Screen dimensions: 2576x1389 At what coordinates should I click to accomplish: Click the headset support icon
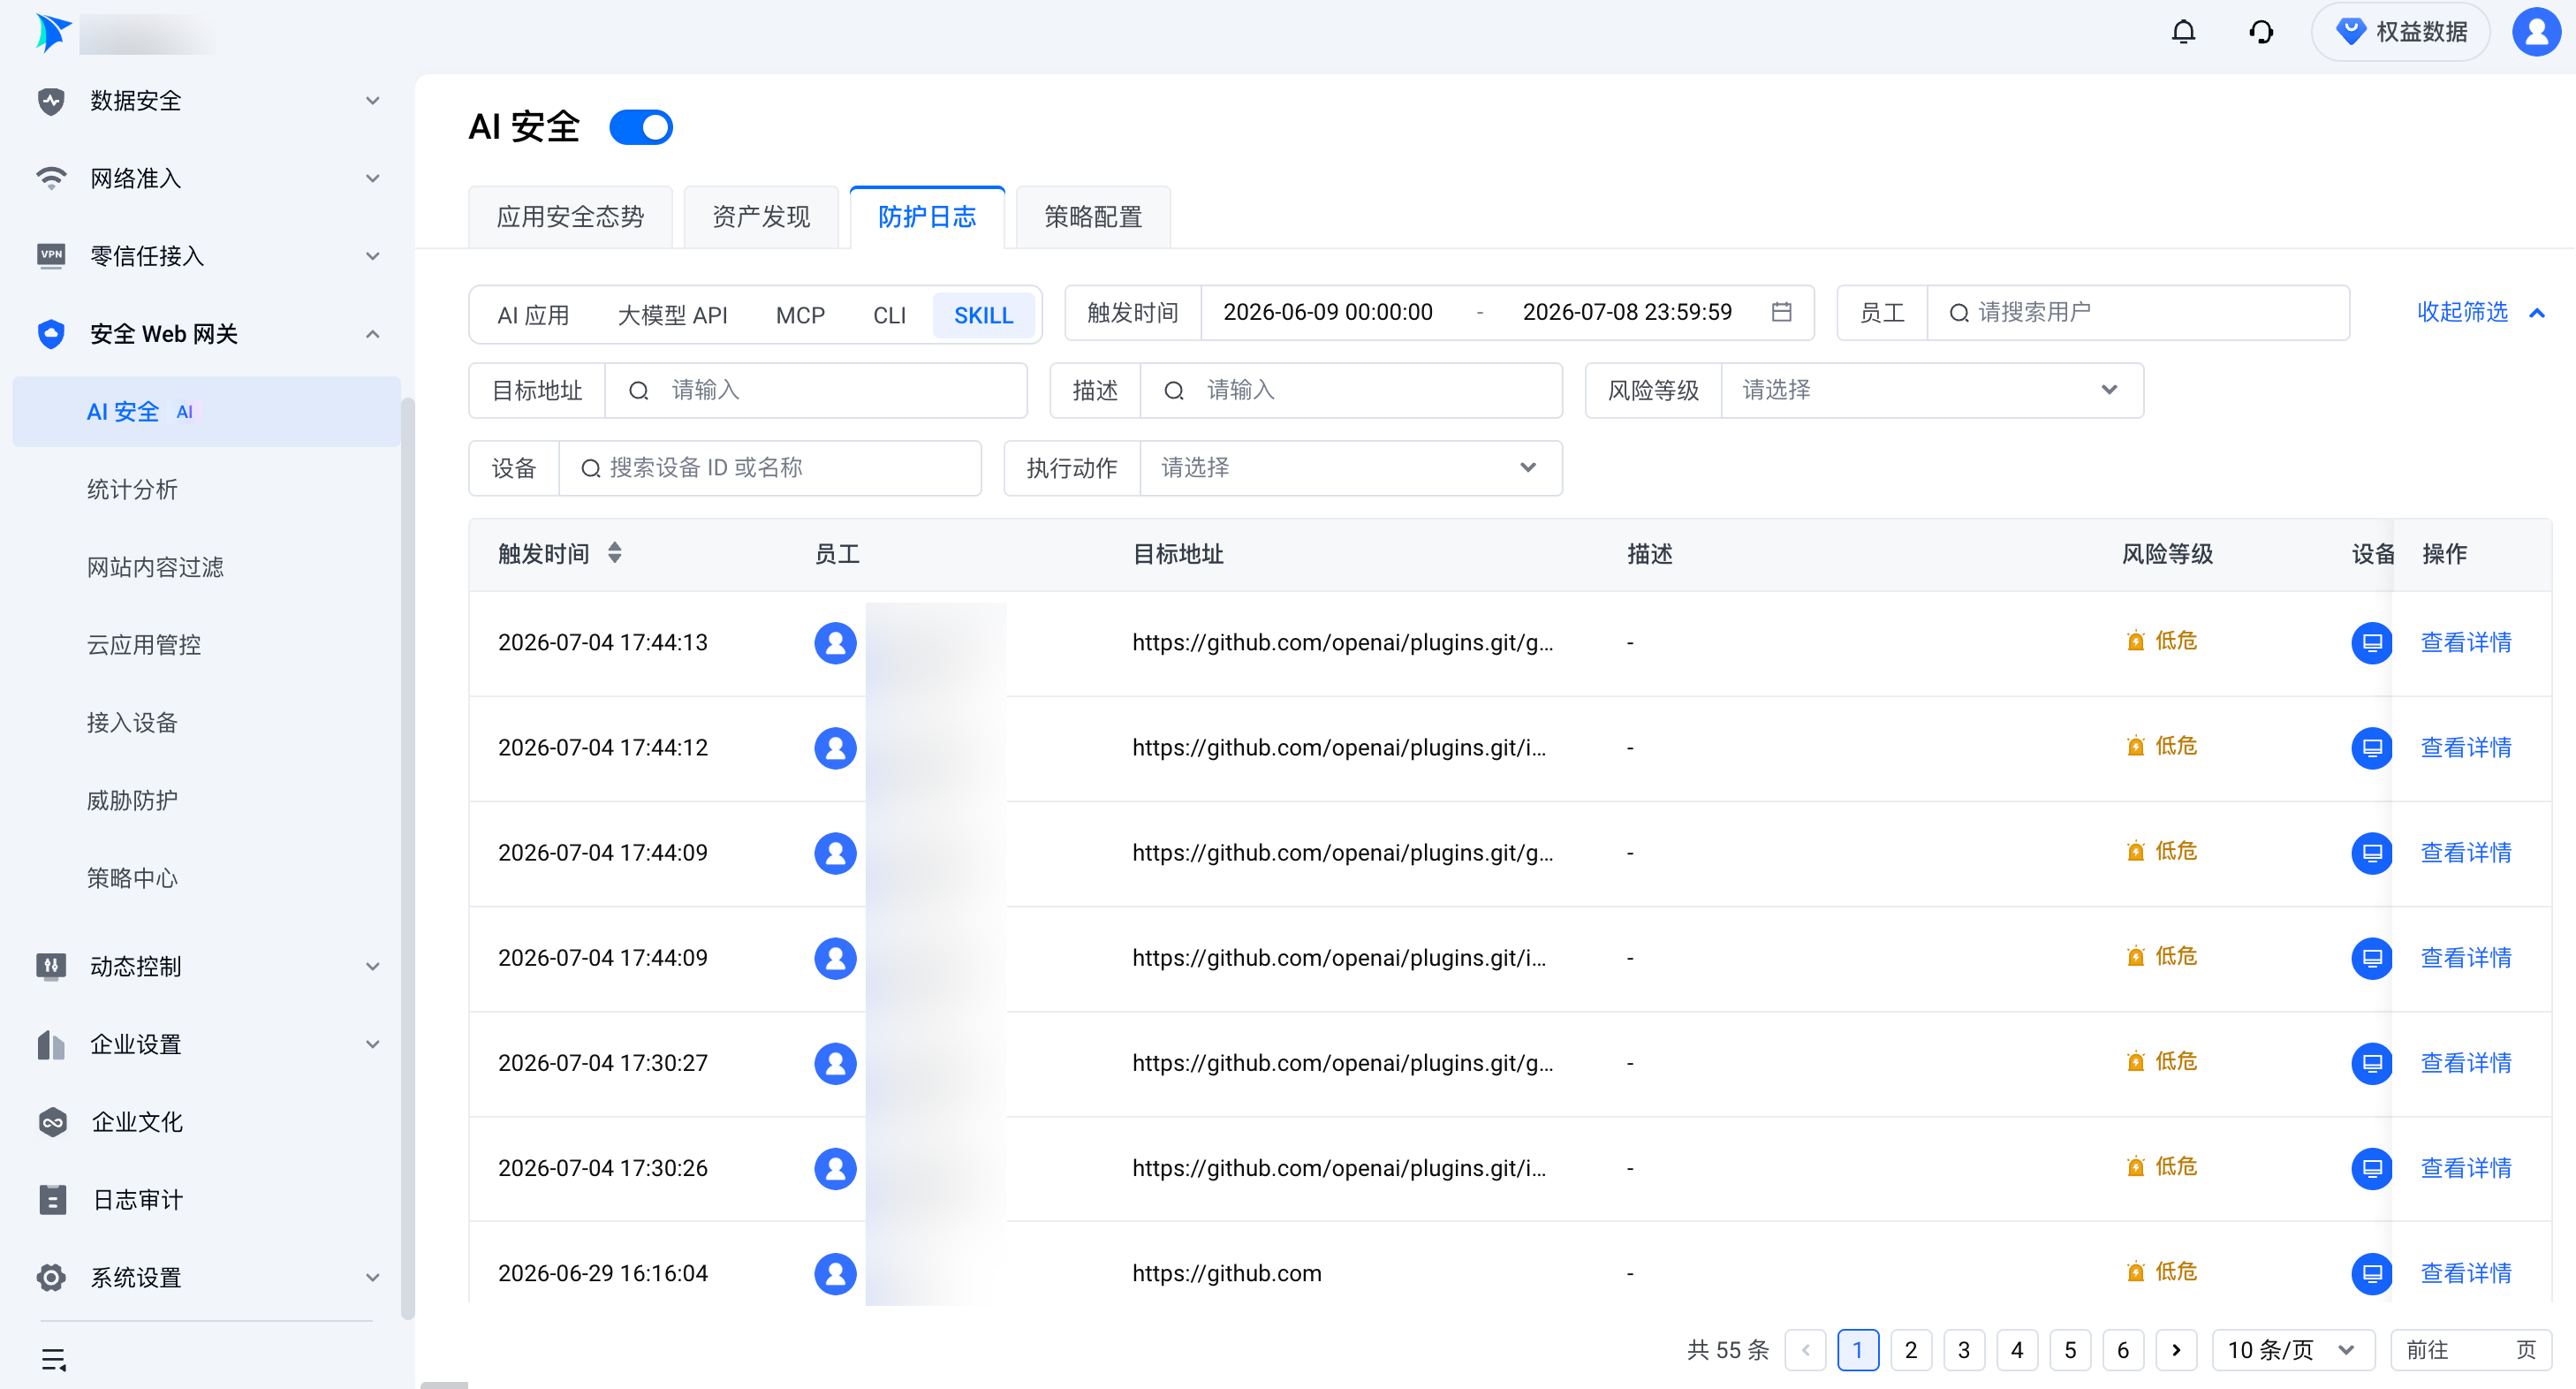coord(2261,32)
